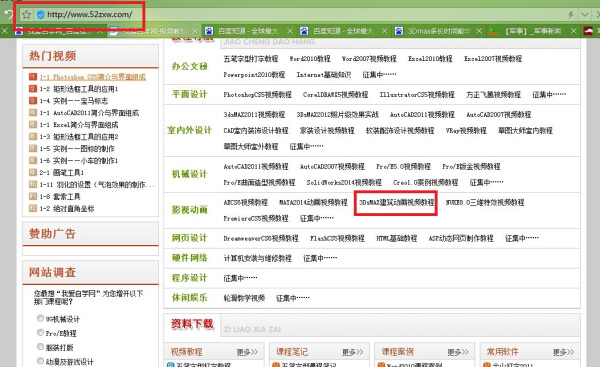Switch to the 【军事】_军事新闻 tab
Screen dimensions: 600x367
coord(533,31)
